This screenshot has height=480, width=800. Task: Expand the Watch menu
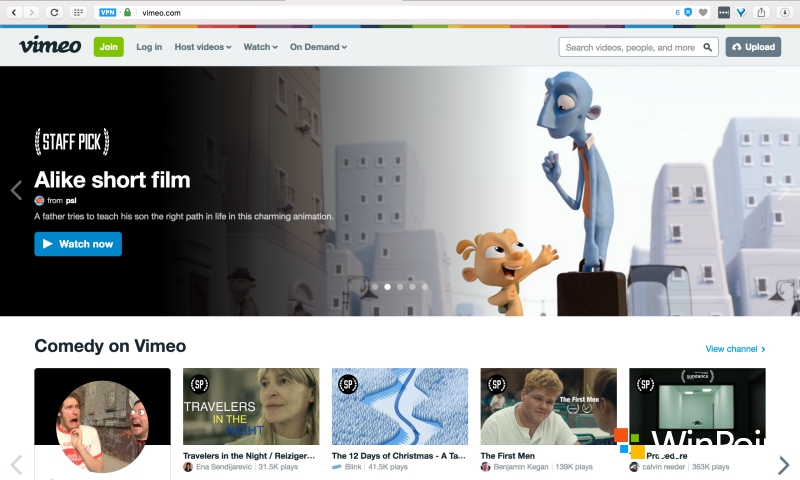click(261, 47)
